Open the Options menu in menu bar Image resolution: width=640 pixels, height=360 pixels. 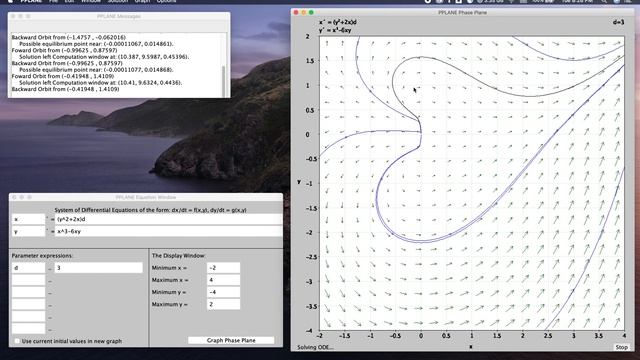coord(167,1)
